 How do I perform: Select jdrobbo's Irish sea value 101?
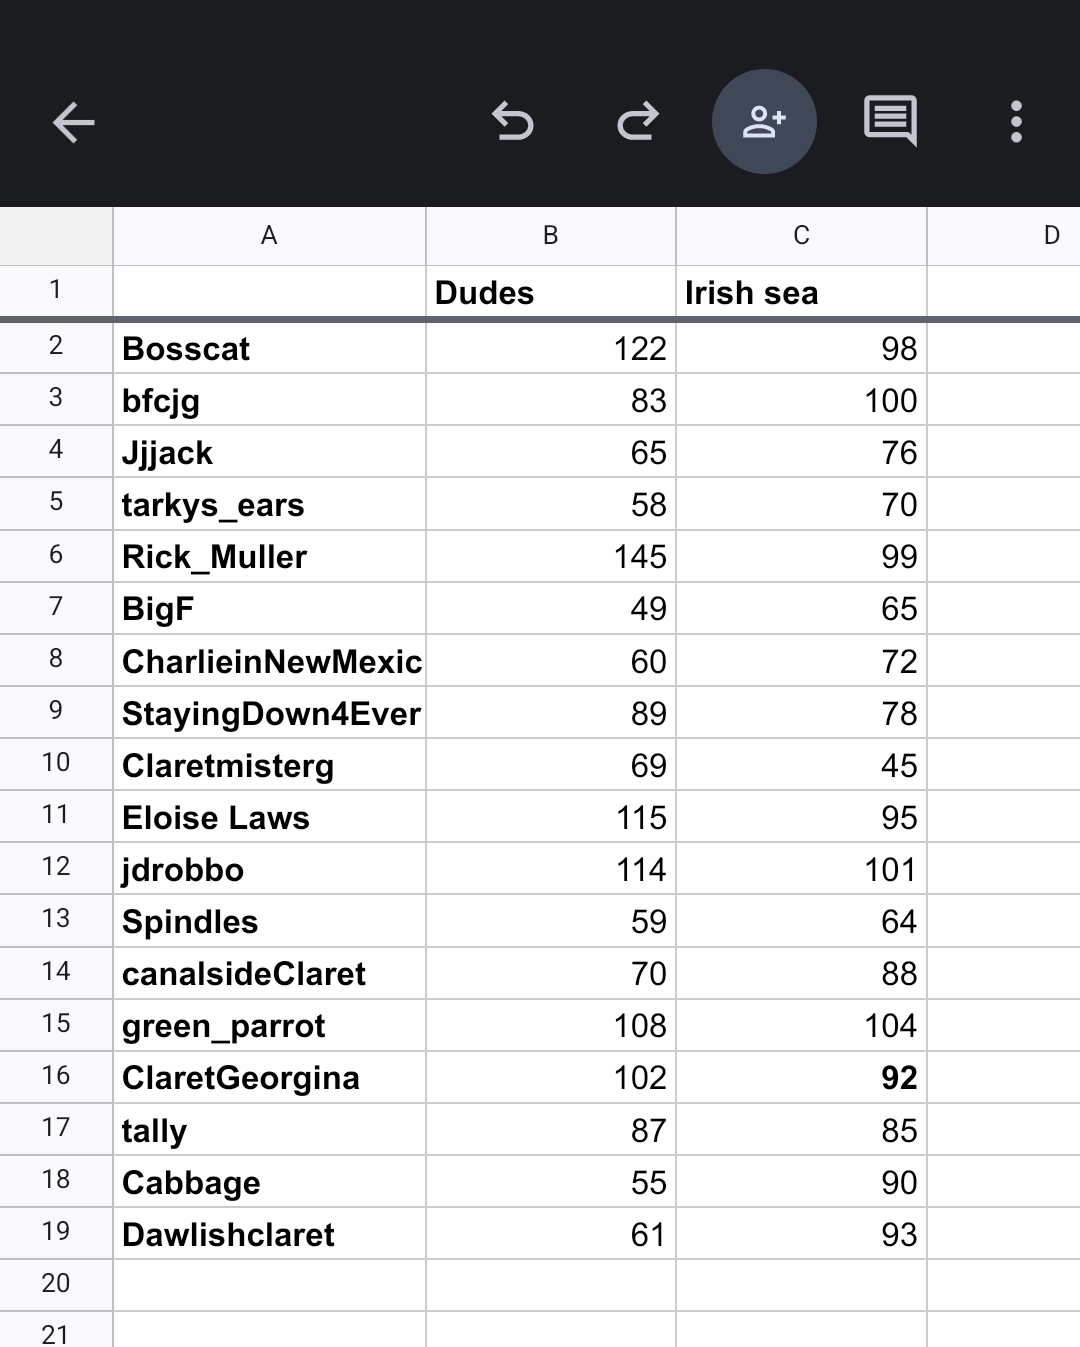tap(801, 869)
